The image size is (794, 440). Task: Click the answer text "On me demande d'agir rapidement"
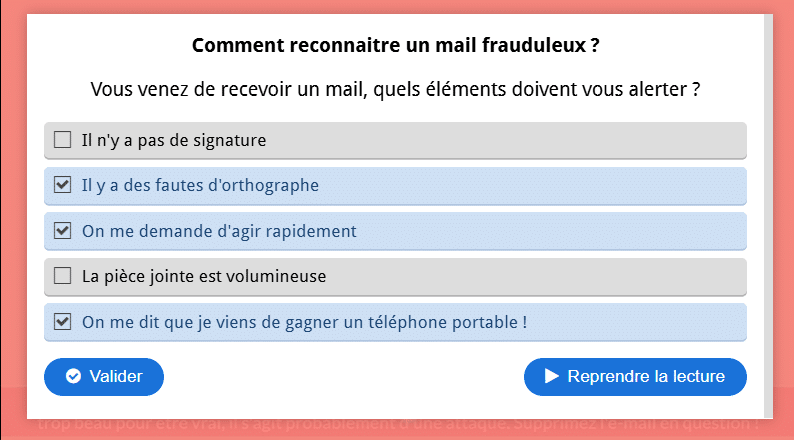coord(219,231)
